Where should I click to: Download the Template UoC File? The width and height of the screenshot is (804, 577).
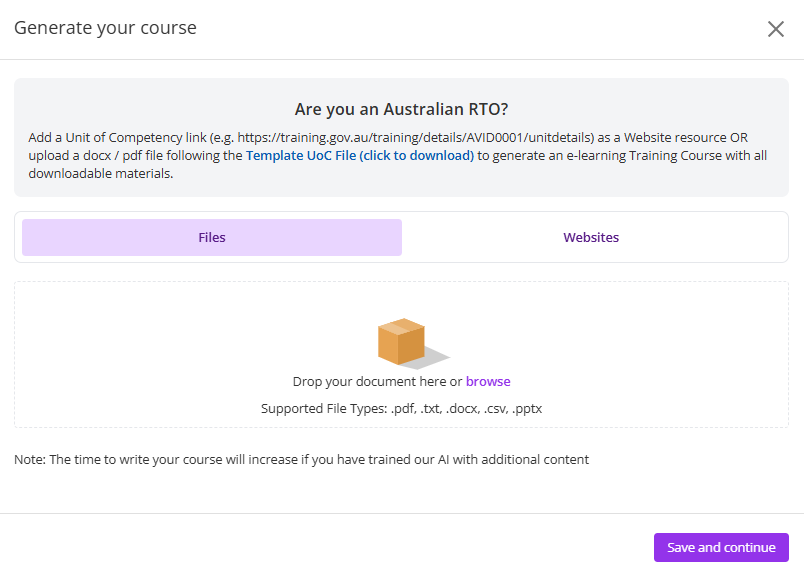click(360, 155)
